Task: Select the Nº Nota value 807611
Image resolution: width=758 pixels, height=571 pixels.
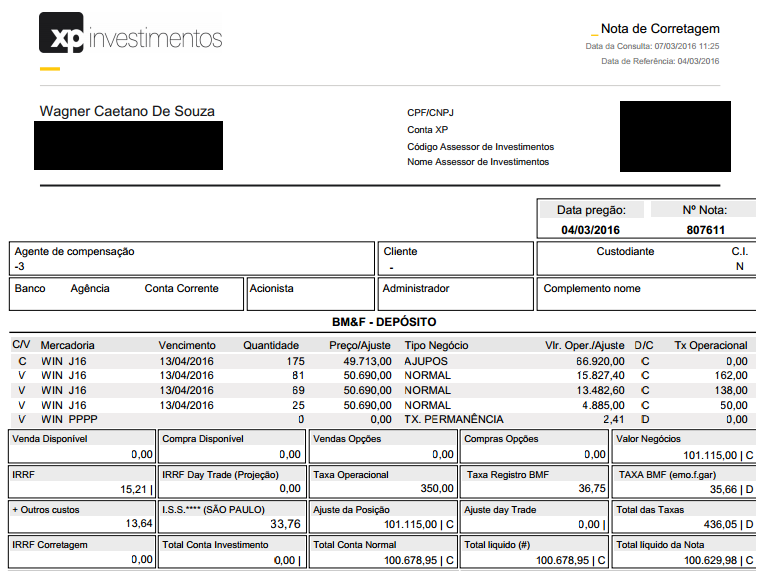Action: pyautogui.click(x=705, y=230)
